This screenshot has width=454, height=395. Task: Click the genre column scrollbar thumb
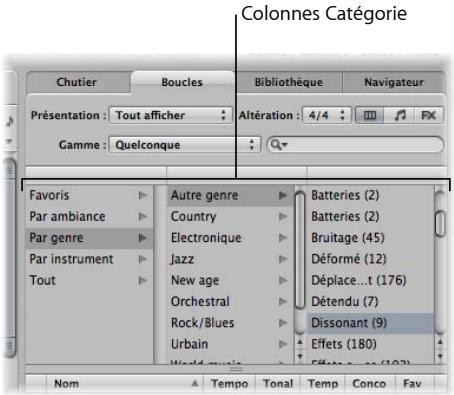pos(300,251)
